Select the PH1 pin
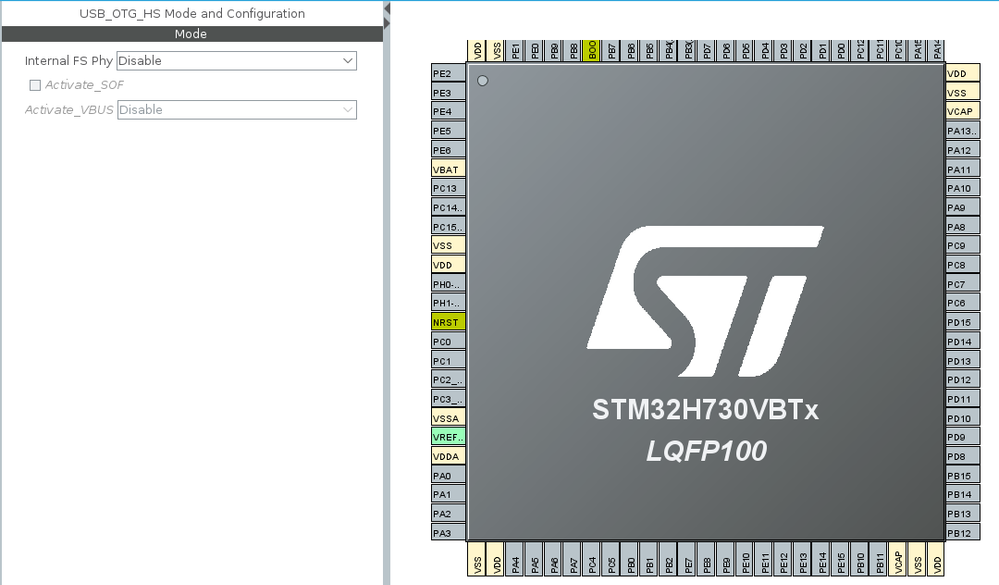The height and width of the screenshot is (585, 999). tap(449, 303)
